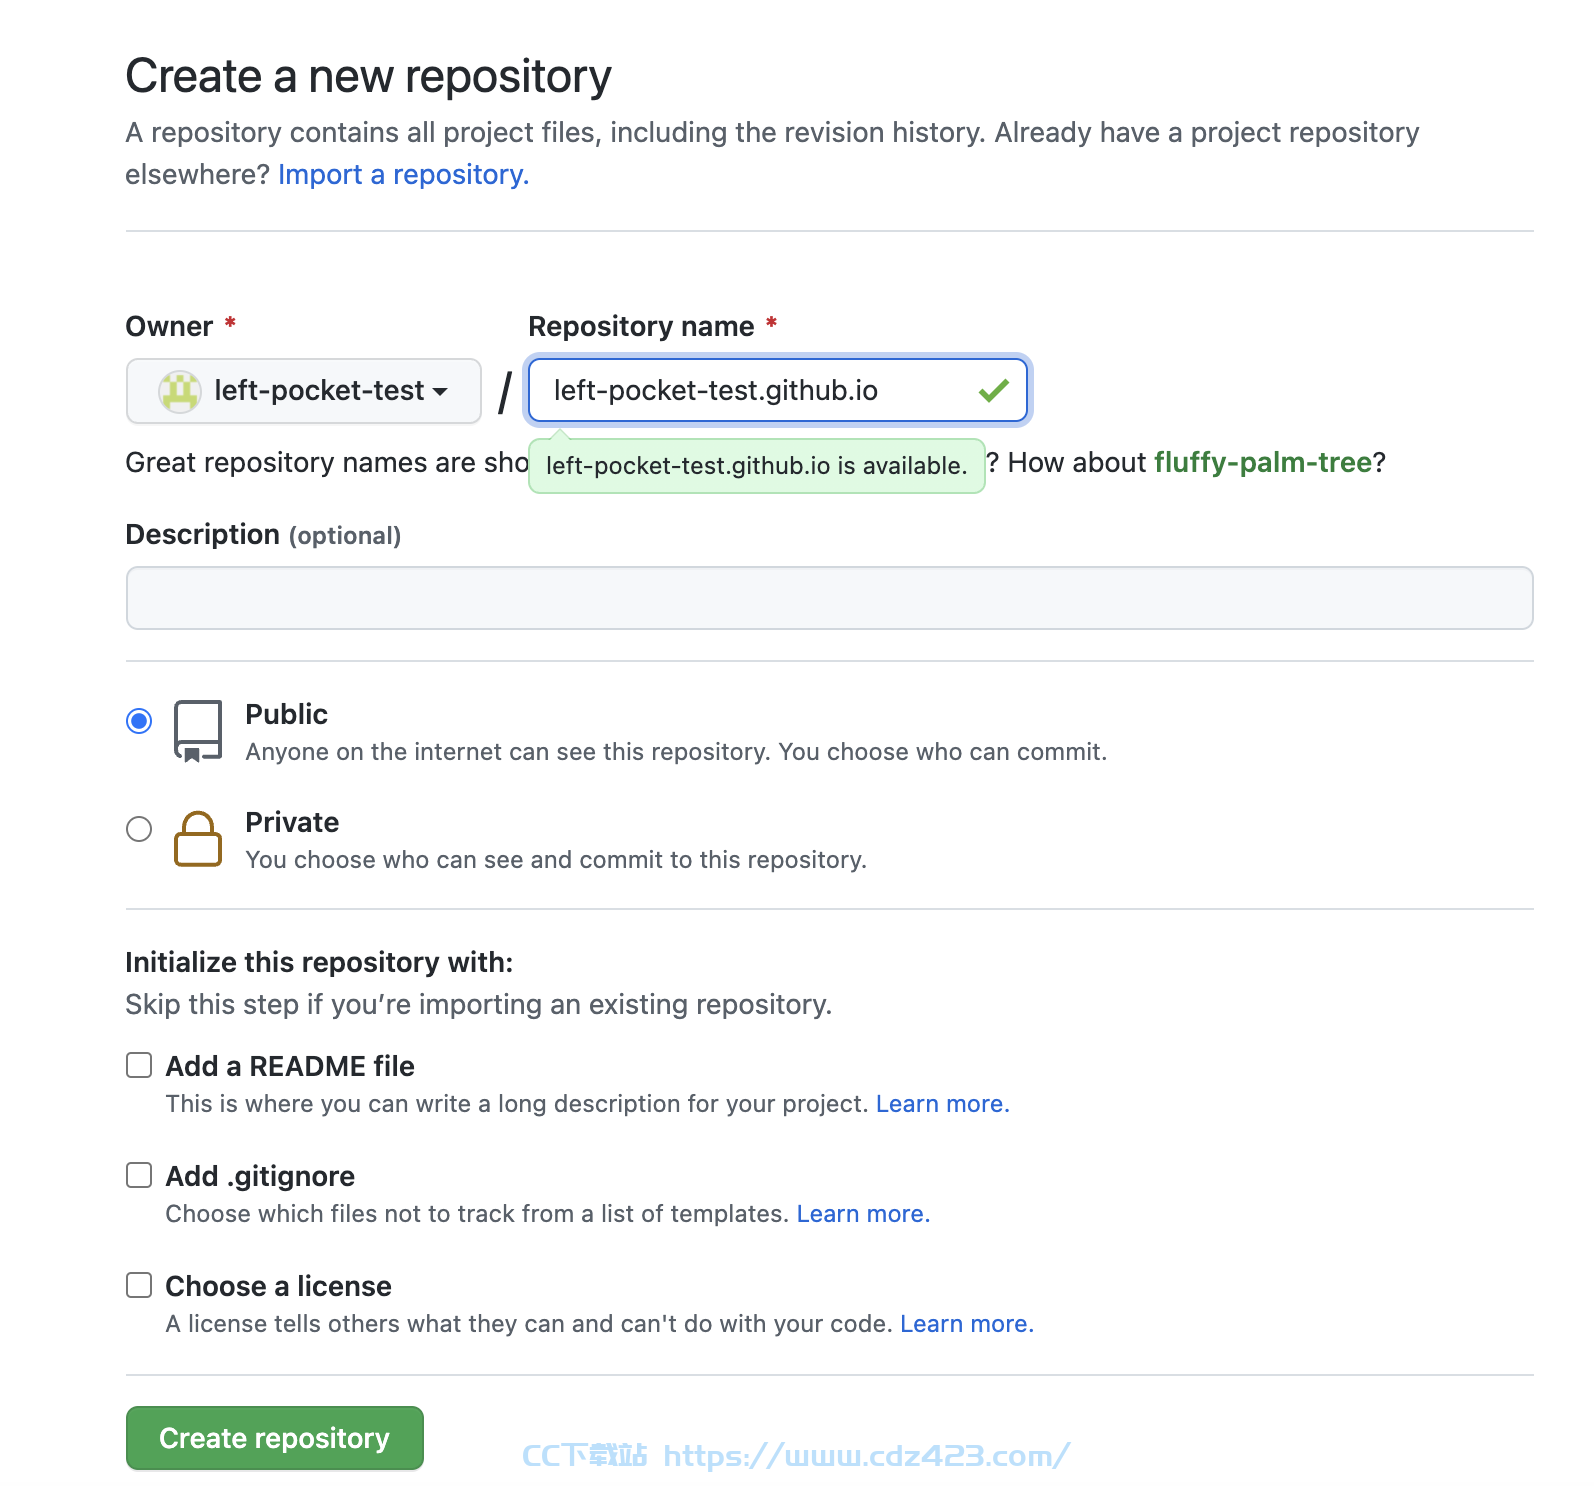
Task: Tick the Choose a license checkbox
Action: tap(139, 1285)
